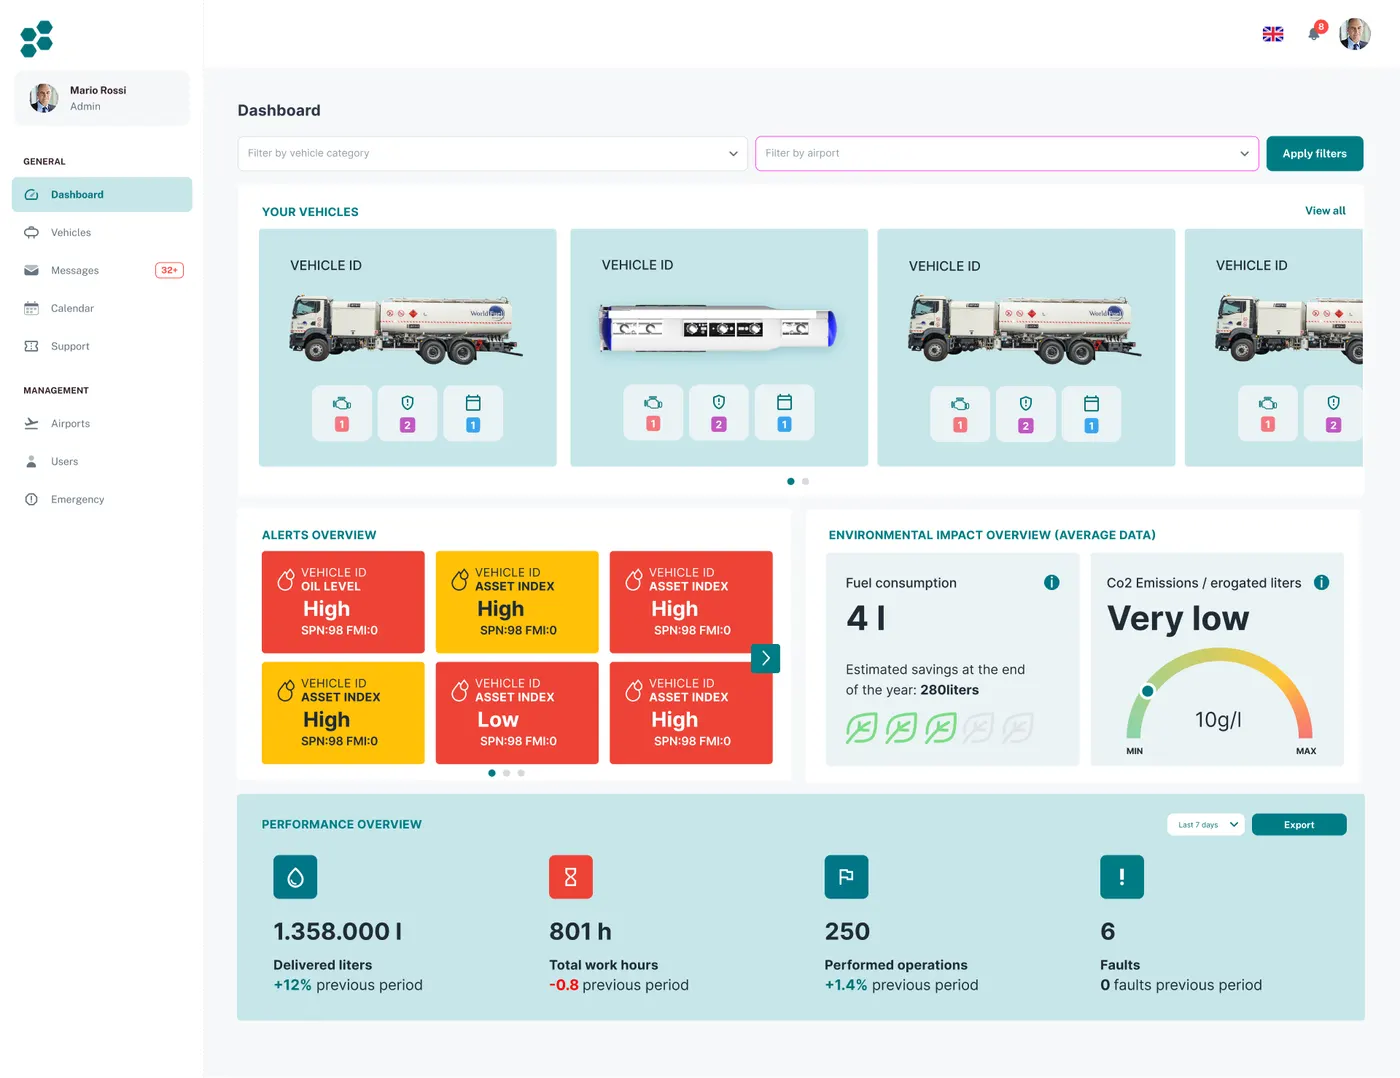1400x1078 pixels.
Task: Select the third vehicle truck image
Action: (x=1024, y=328)
